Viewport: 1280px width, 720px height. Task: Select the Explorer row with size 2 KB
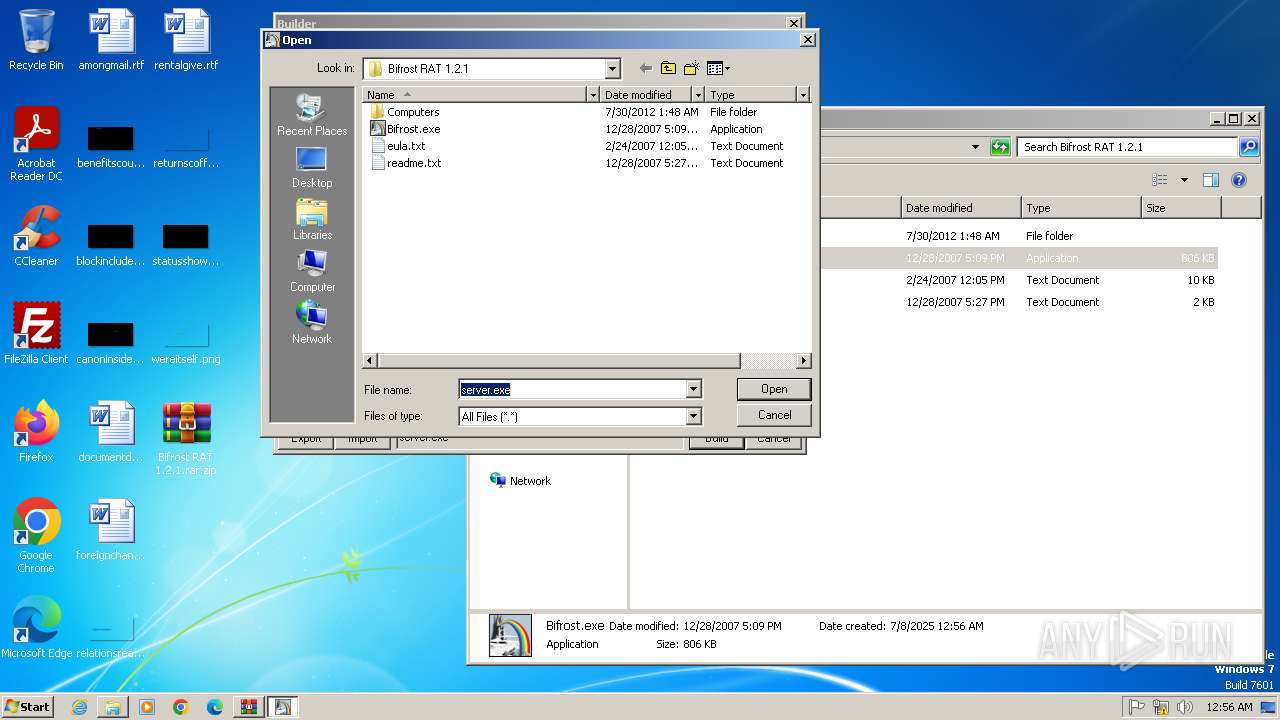point(1018,302)
